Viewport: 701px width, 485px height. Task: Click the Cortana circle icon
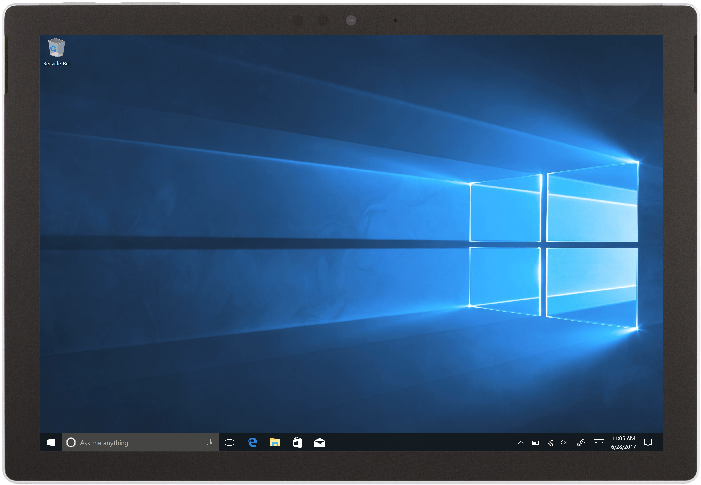71,443
